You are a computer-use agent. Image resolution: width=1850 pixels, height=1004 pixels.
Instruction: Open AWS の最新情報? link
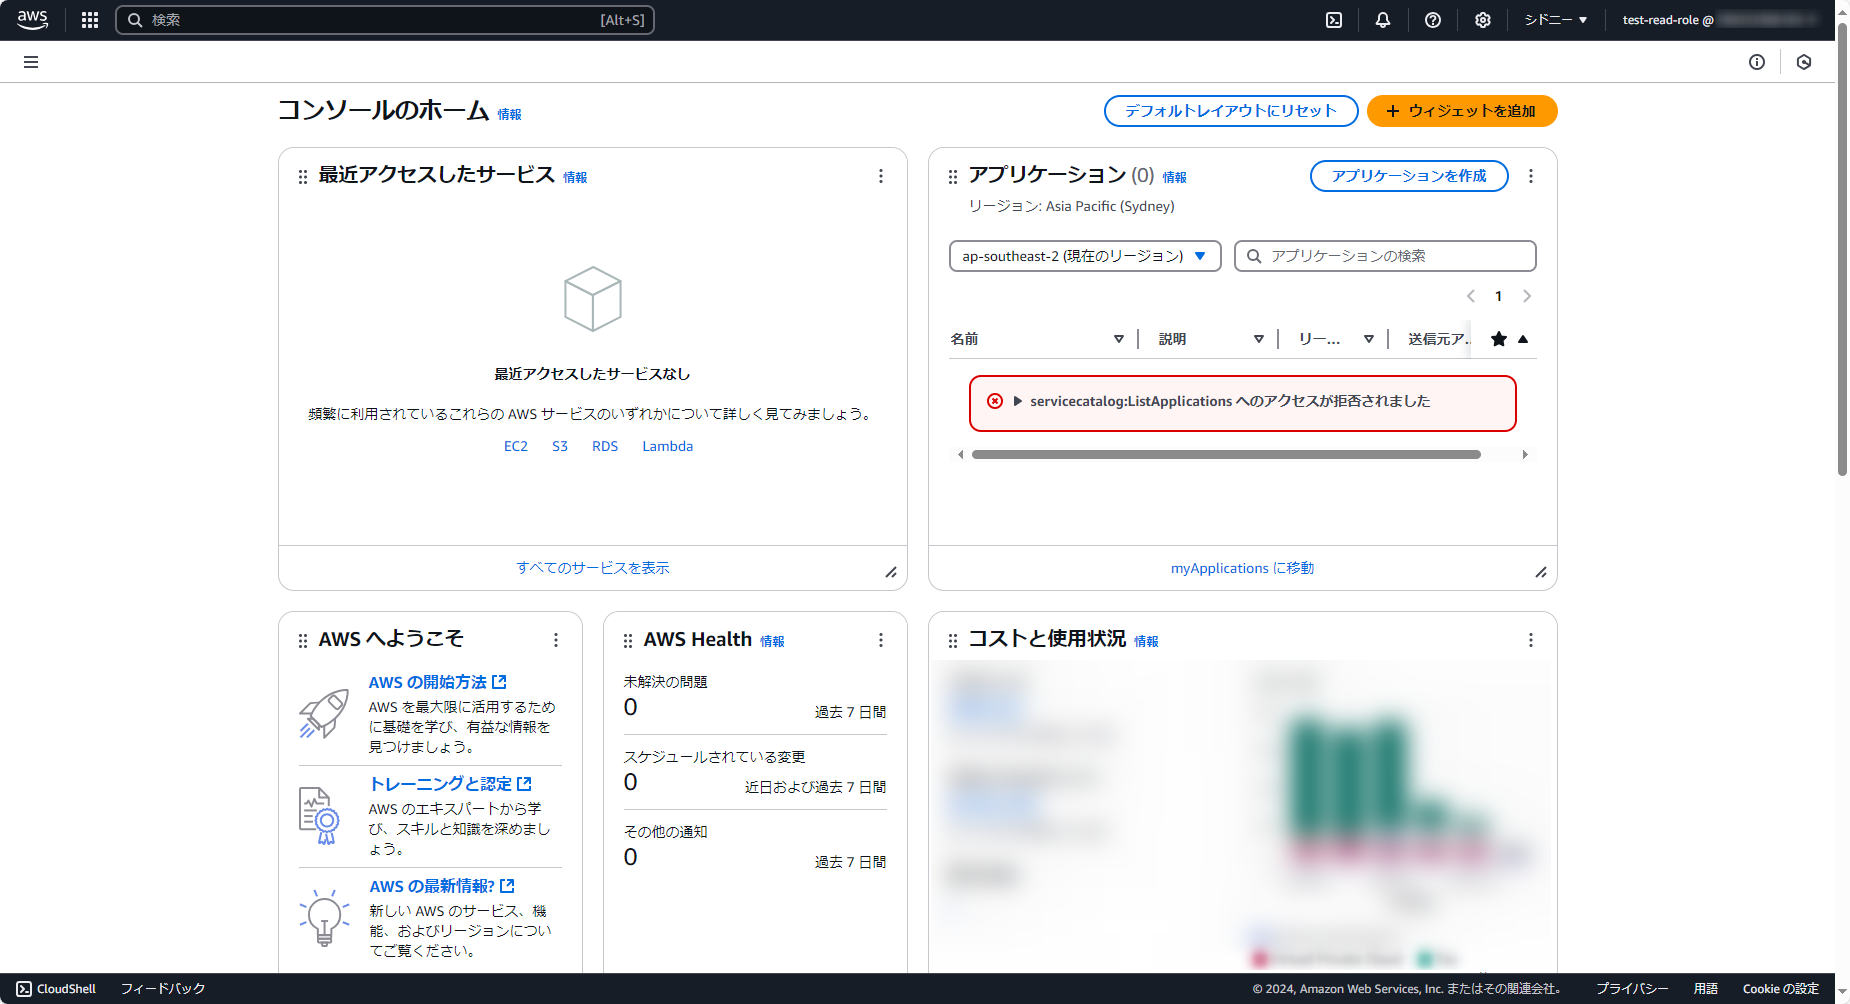coord(442,886)
